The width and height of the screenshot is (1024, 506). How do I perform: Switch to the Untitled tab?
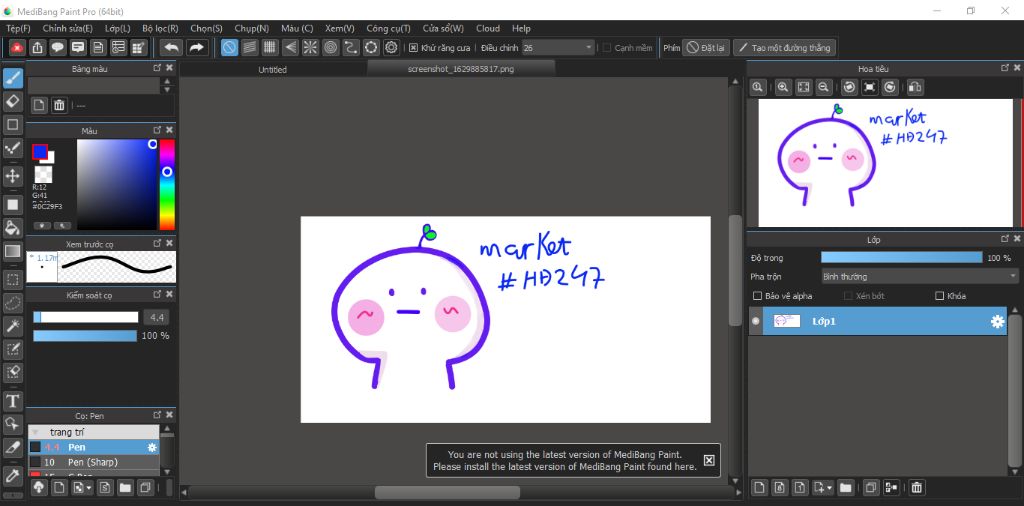pyautogui.click(x=272, y=69)
